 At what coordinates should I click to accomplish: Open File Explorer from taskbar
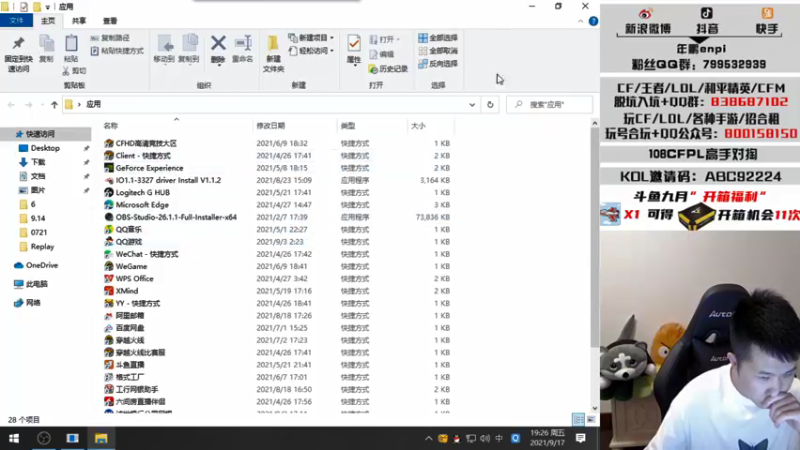pyautogui.click(x=101, y=438)
